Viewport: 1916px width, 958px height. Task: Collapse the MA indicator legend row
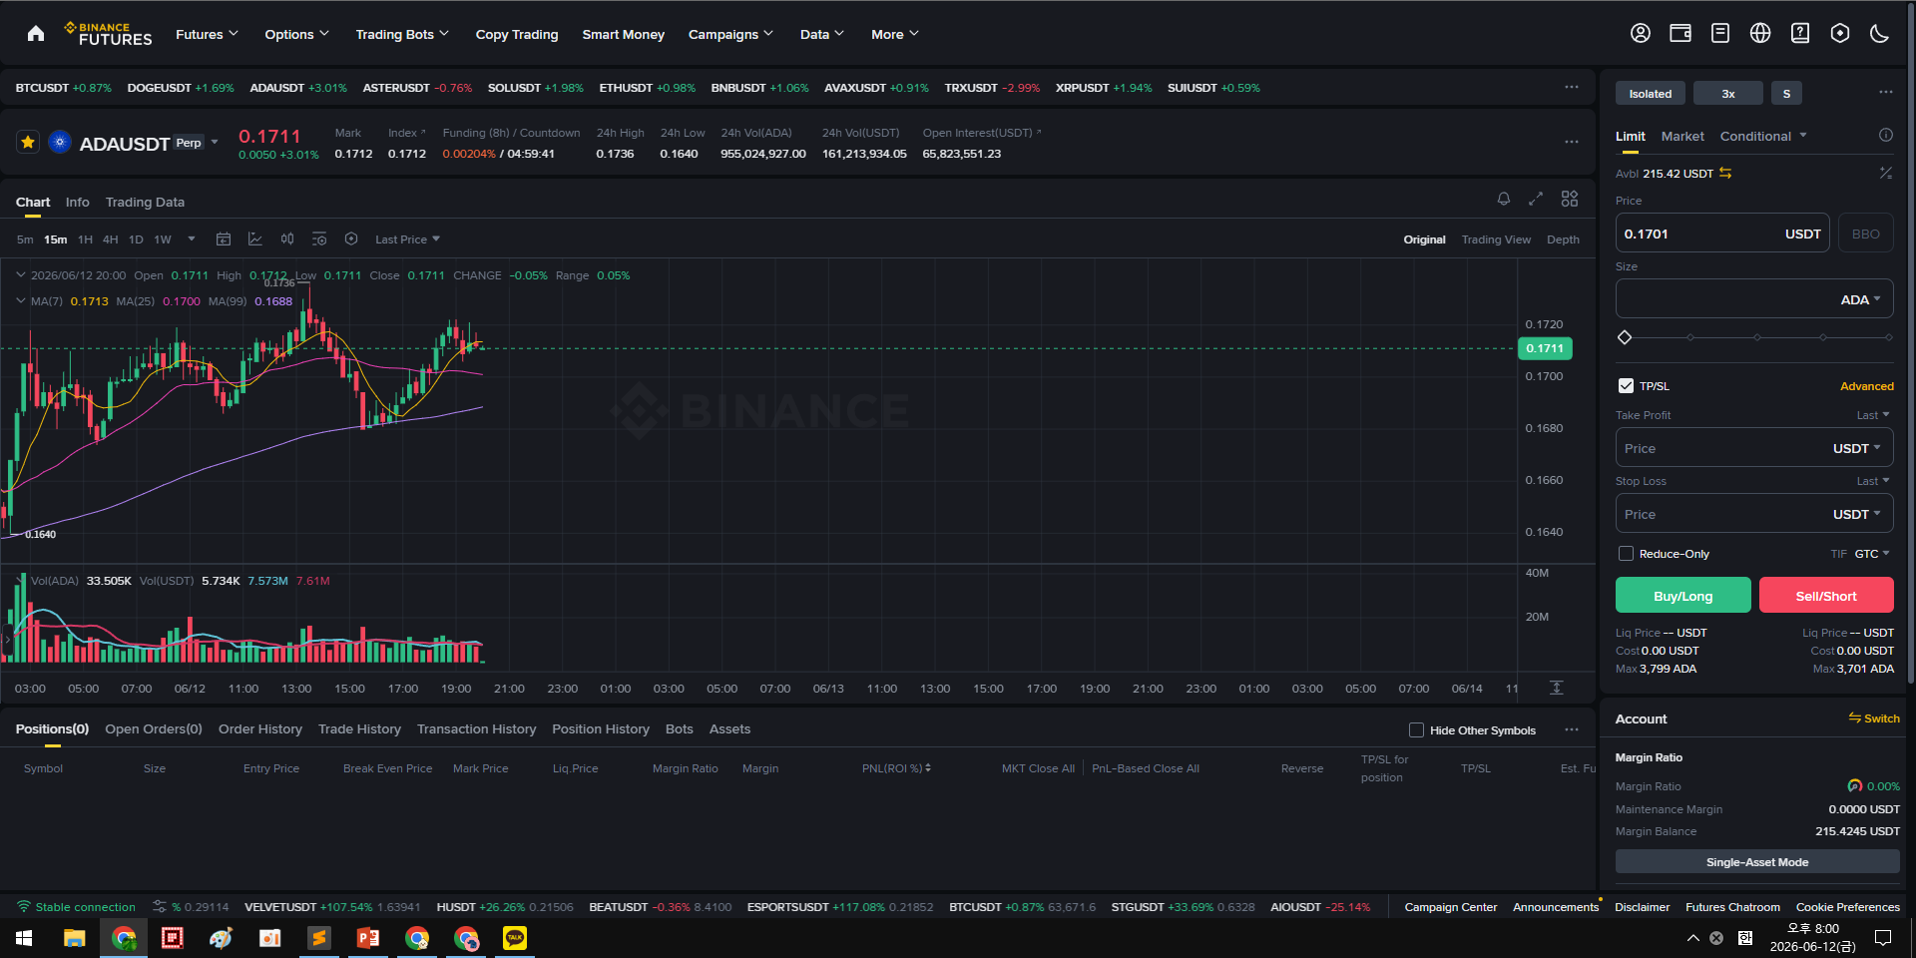21,300
